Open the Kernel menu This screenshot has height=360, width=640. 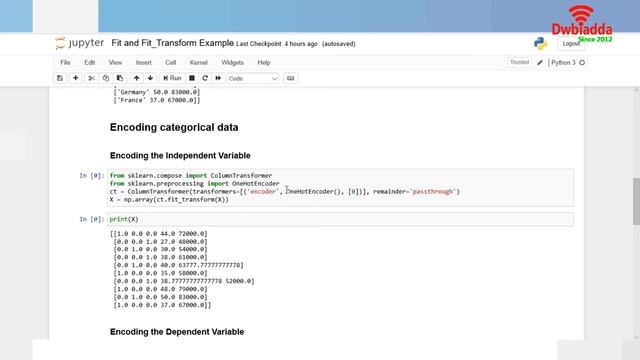point(199,62)
